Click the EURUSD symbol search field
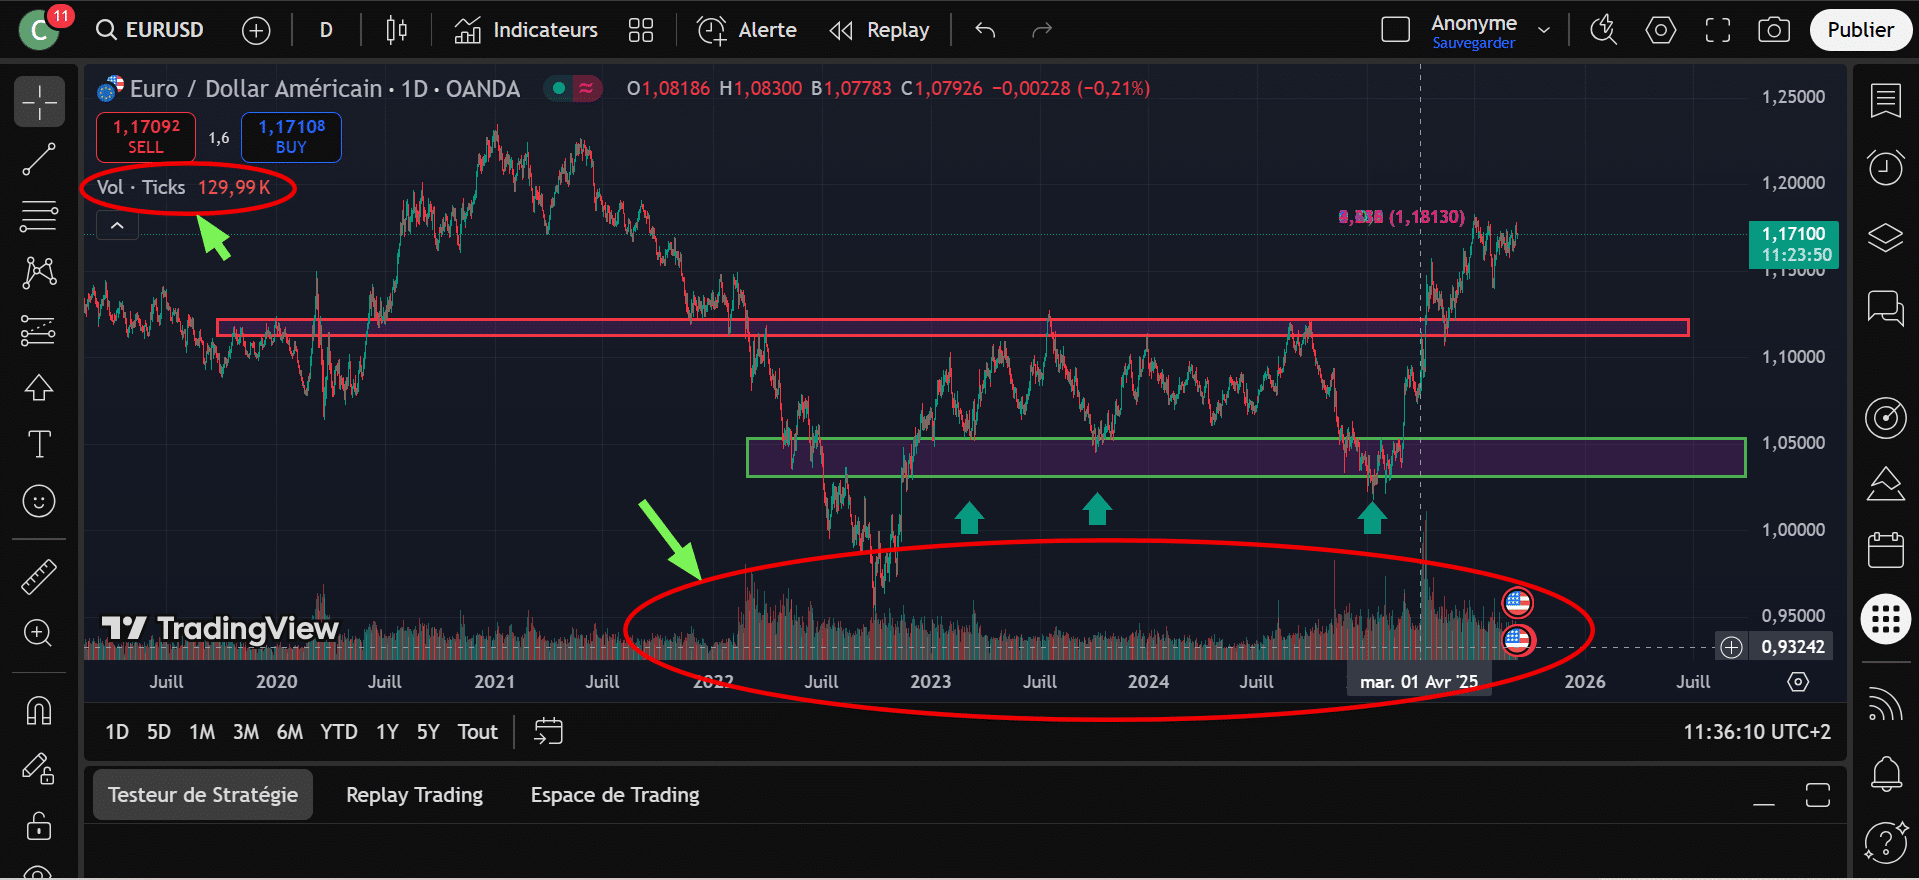The image size is (1919, 880). coord(151,30)
